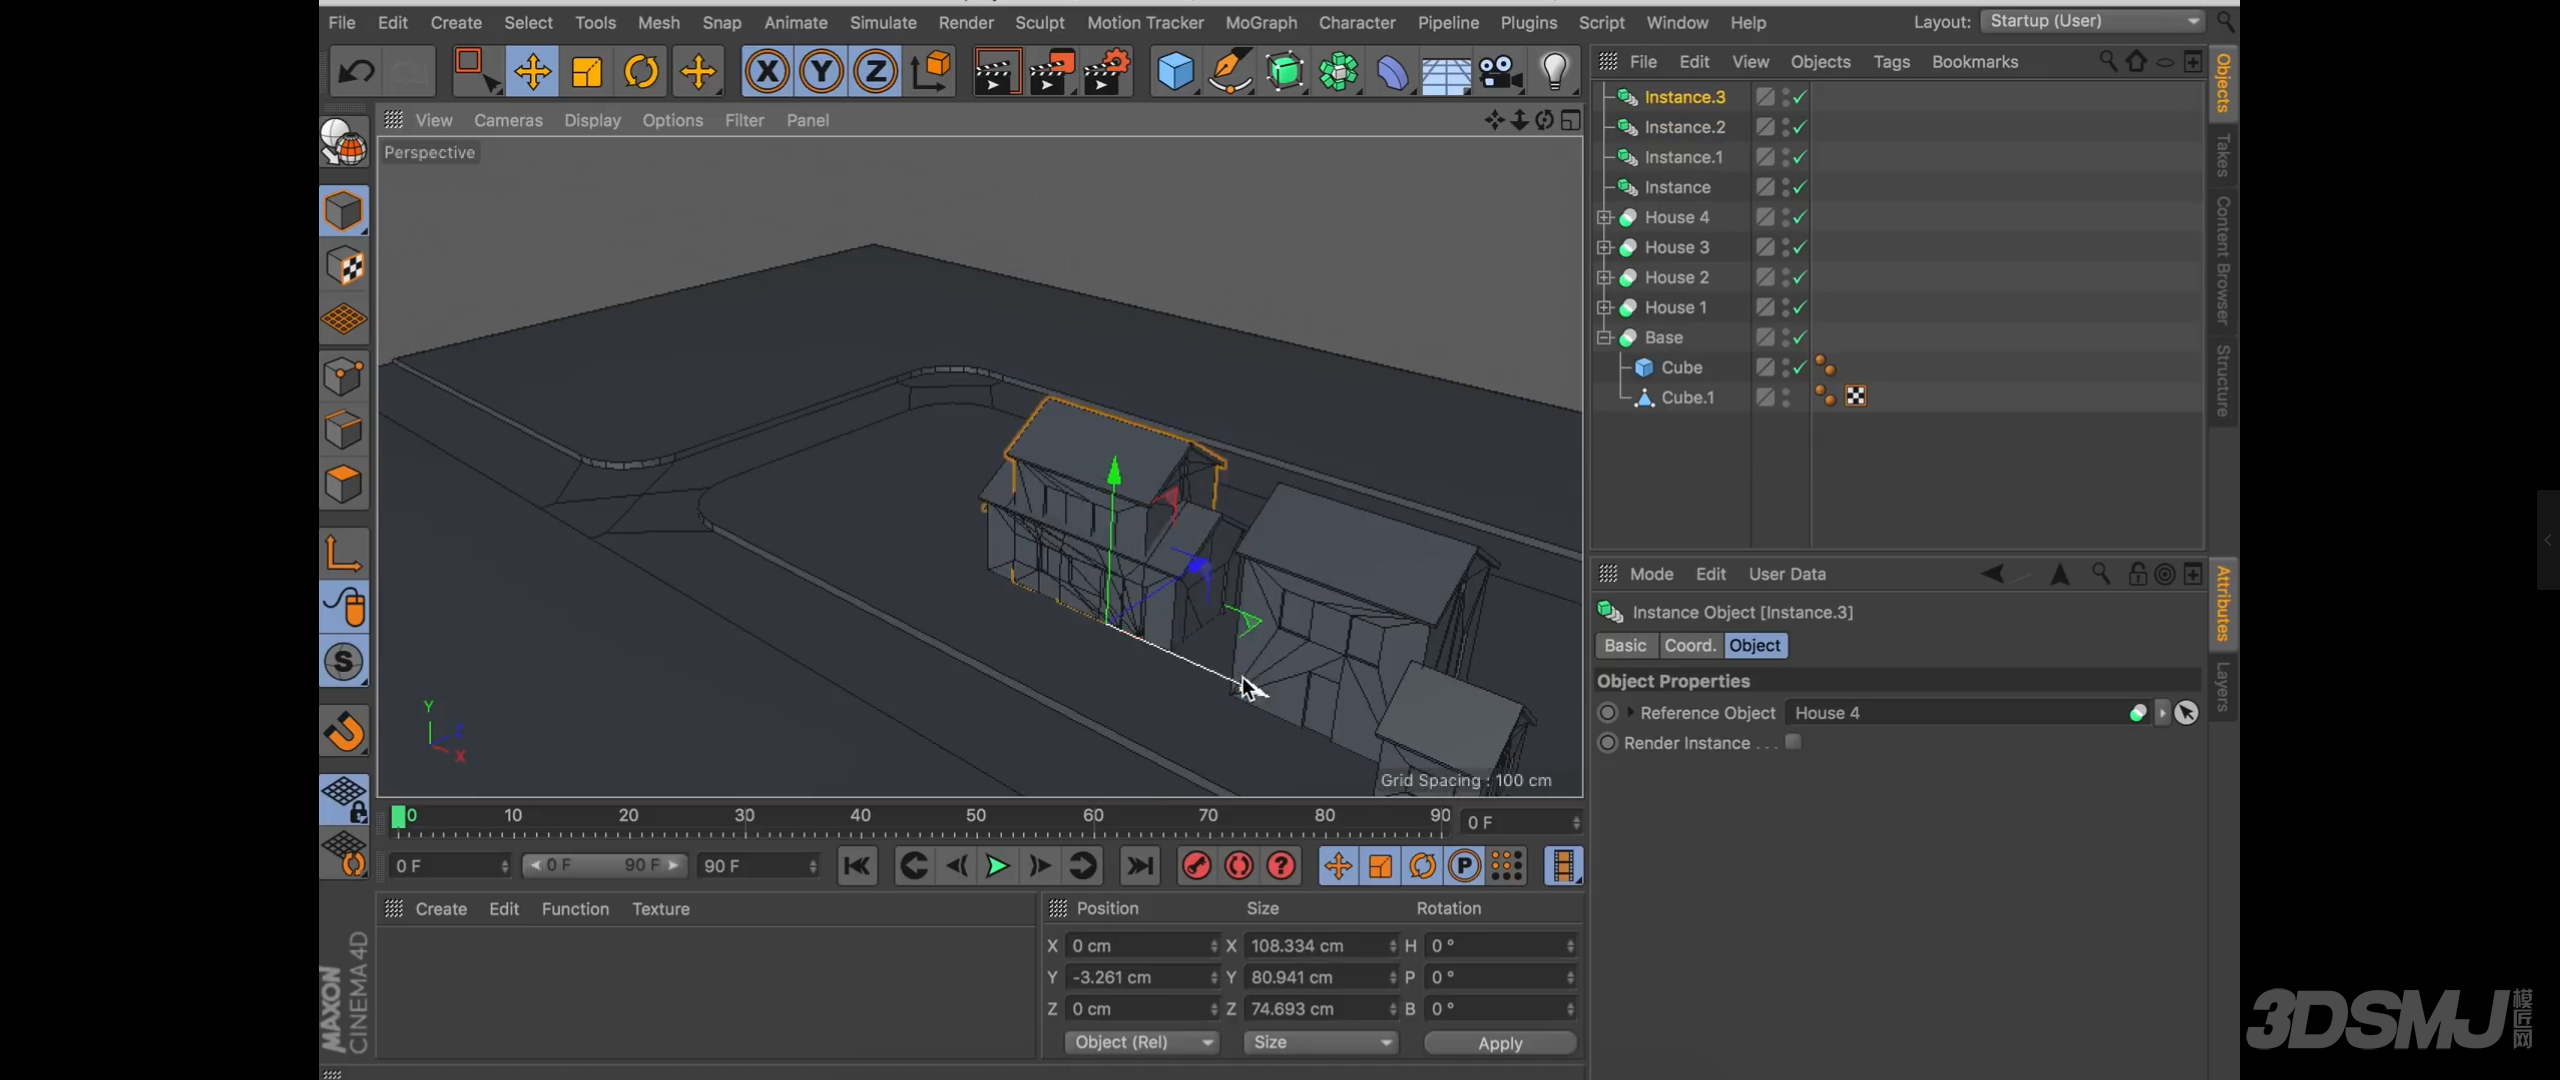Collapse the Base object group
This screenshot has height=1080, width=2560.
[1604, 337]
